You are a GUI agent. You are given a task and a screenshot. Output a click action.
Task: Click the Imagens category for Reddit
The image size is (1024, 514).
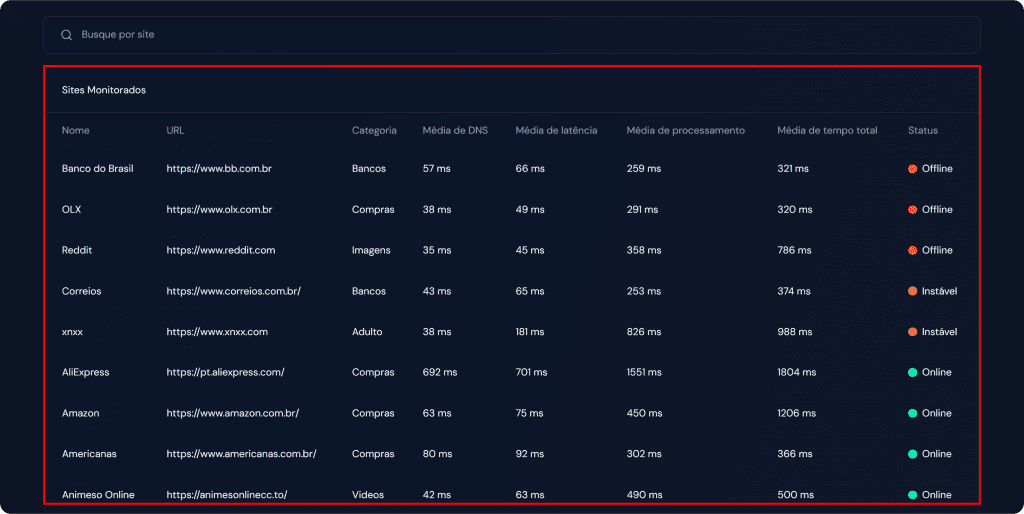[x=371, y=251]
